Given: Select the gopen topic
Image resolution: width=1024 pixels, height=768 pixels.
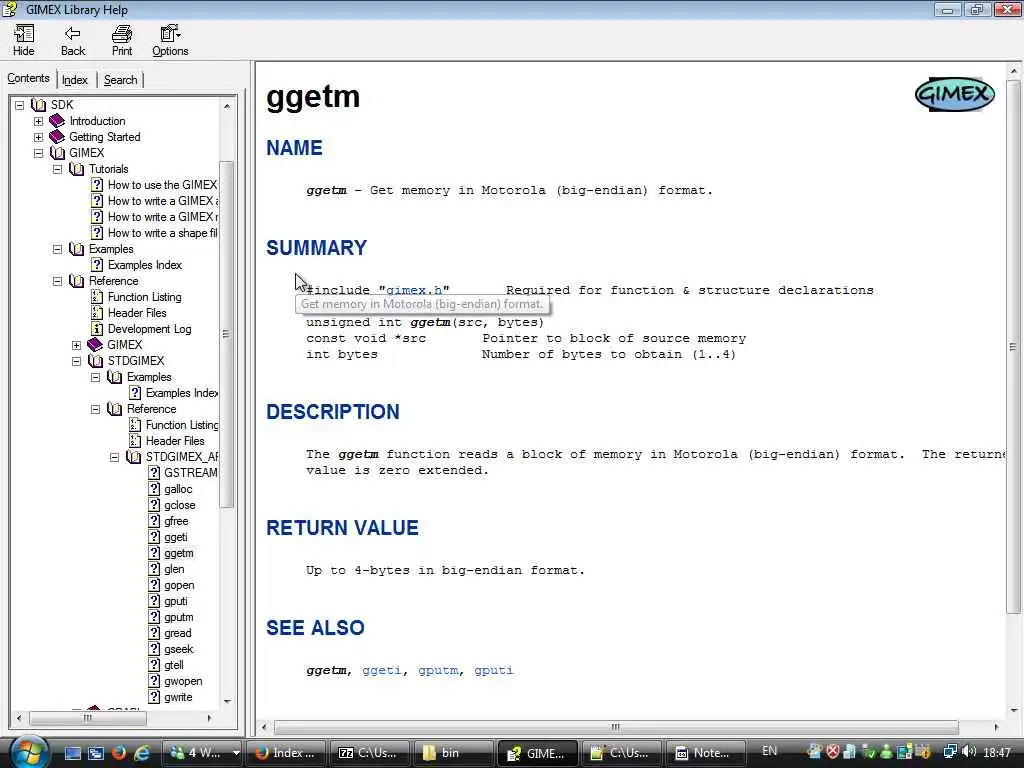Looking at the screenshot, I should click(179, 585).
